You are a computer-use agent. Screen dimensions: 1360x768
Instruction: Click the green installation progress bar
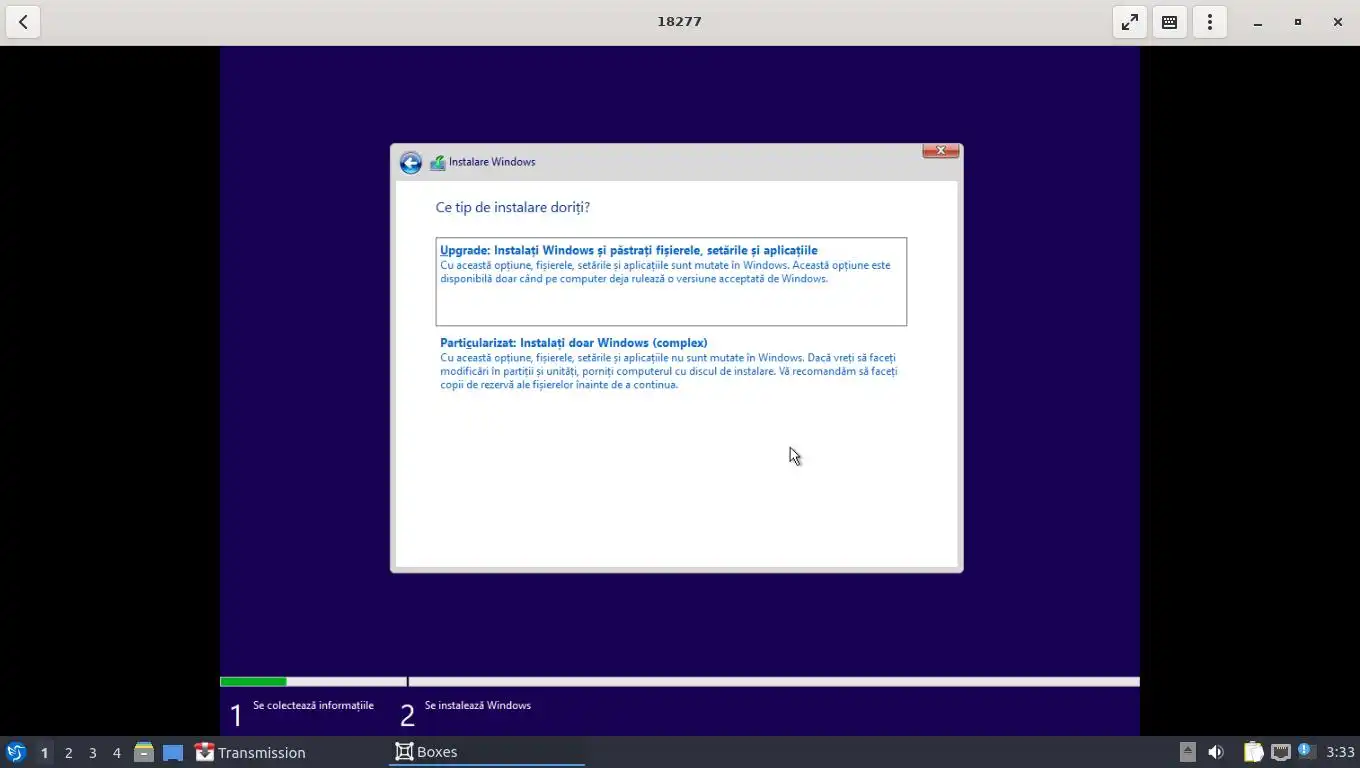[253, 682]
